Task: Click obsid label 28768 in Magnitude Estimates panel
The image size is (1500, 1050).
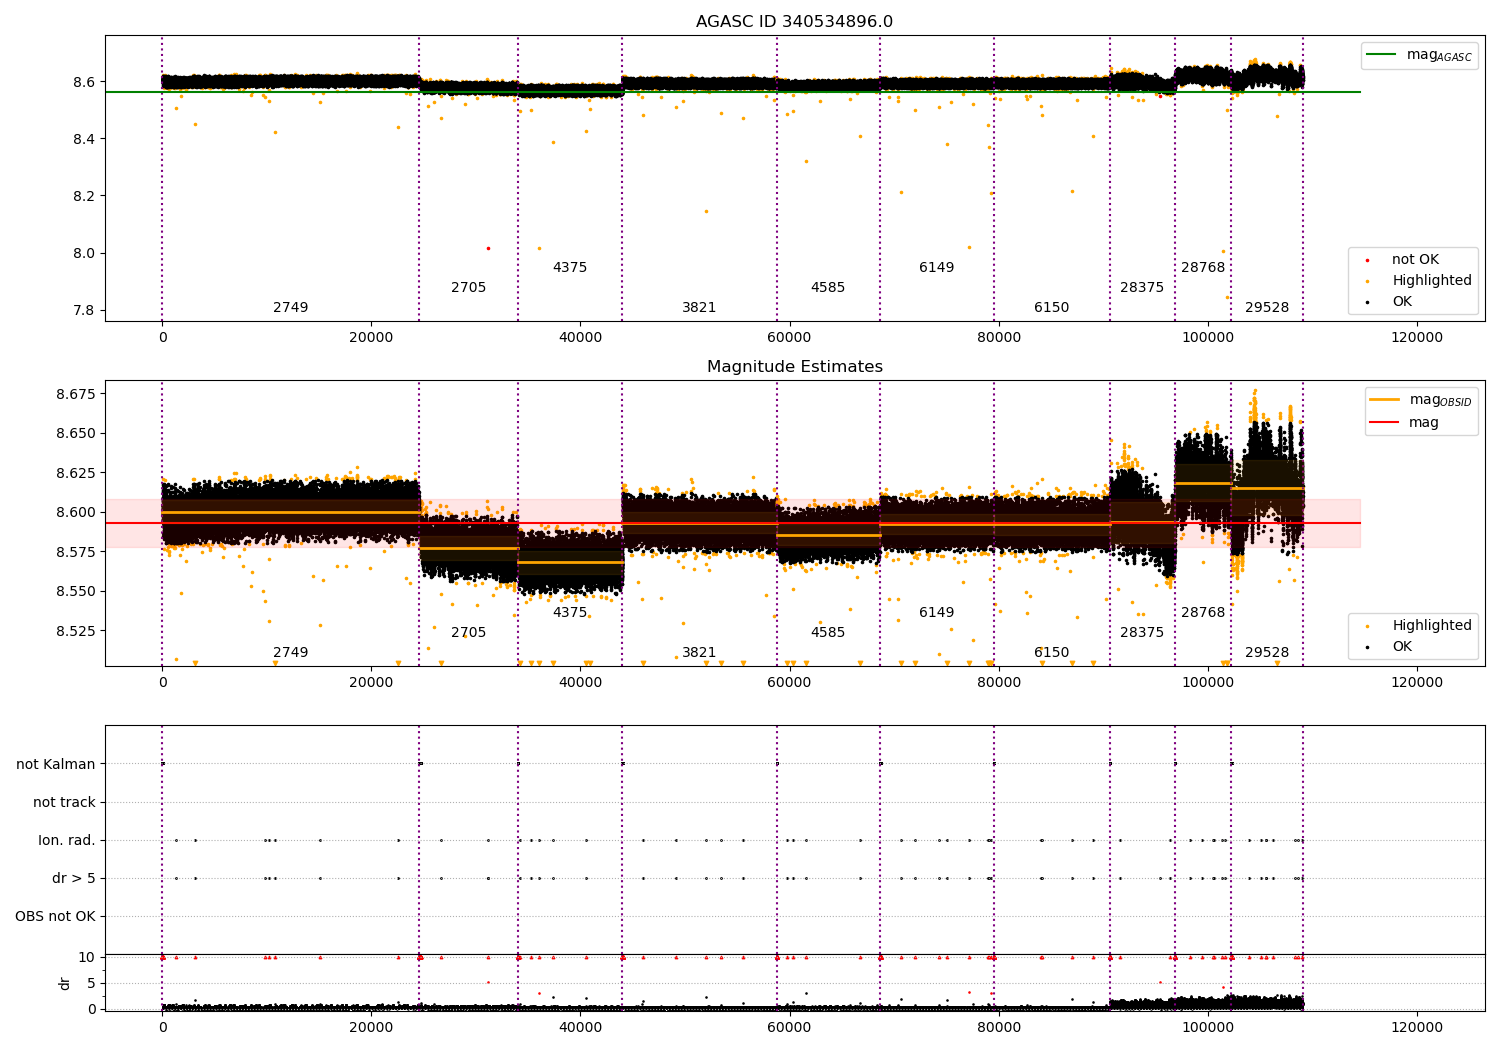Action: [x=1203, y=613]
